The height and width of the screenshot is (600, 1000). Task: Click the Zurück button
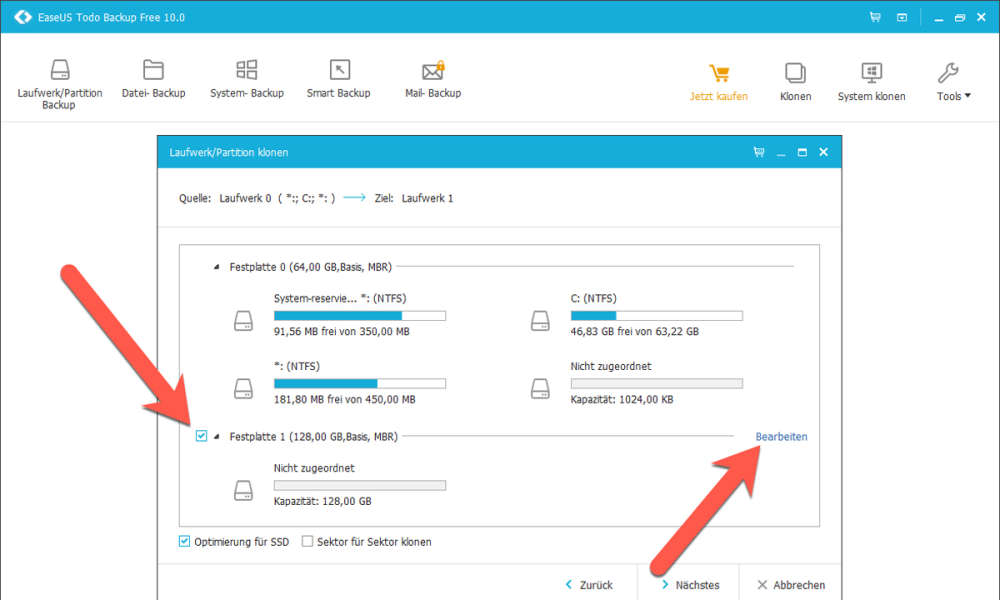click(x=589, y=585)
